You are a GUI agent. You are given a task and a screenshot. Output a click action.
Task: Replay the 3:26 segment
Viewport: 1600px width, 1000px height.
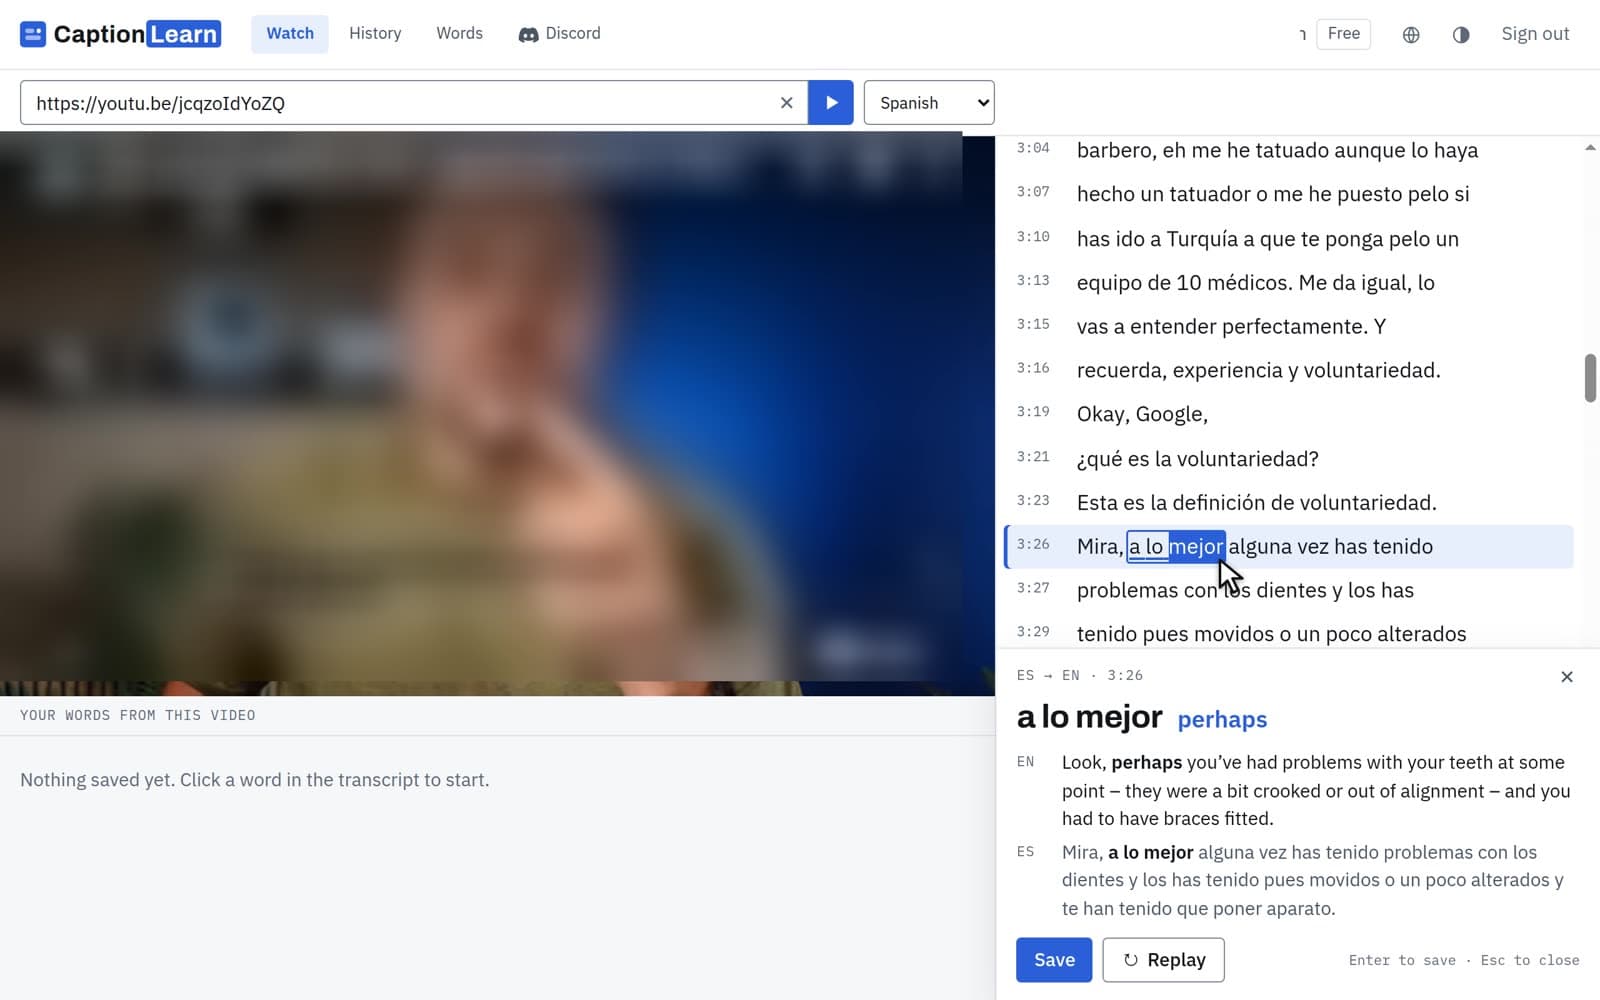coord(1163,960)
